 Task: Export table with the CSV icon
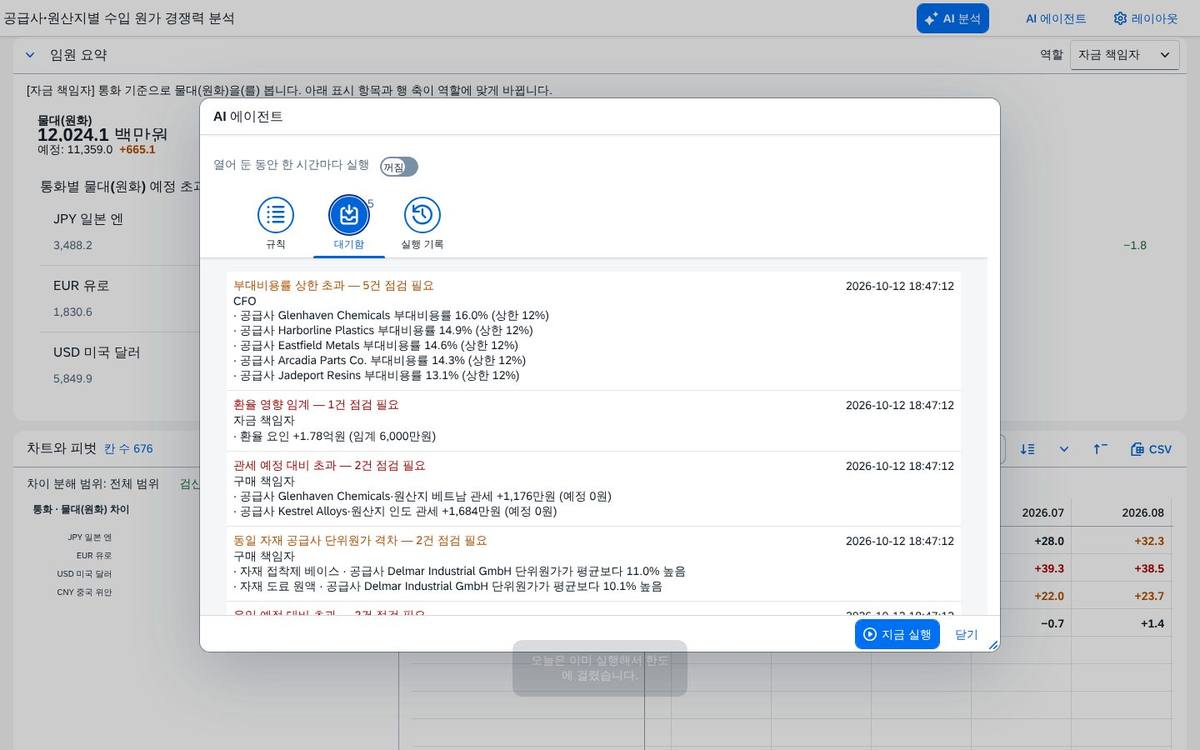tap(1151, 449)
